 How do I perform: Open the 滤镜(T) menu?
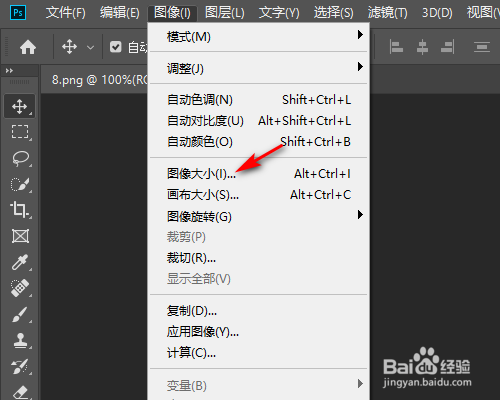click(x=388, y=13)
